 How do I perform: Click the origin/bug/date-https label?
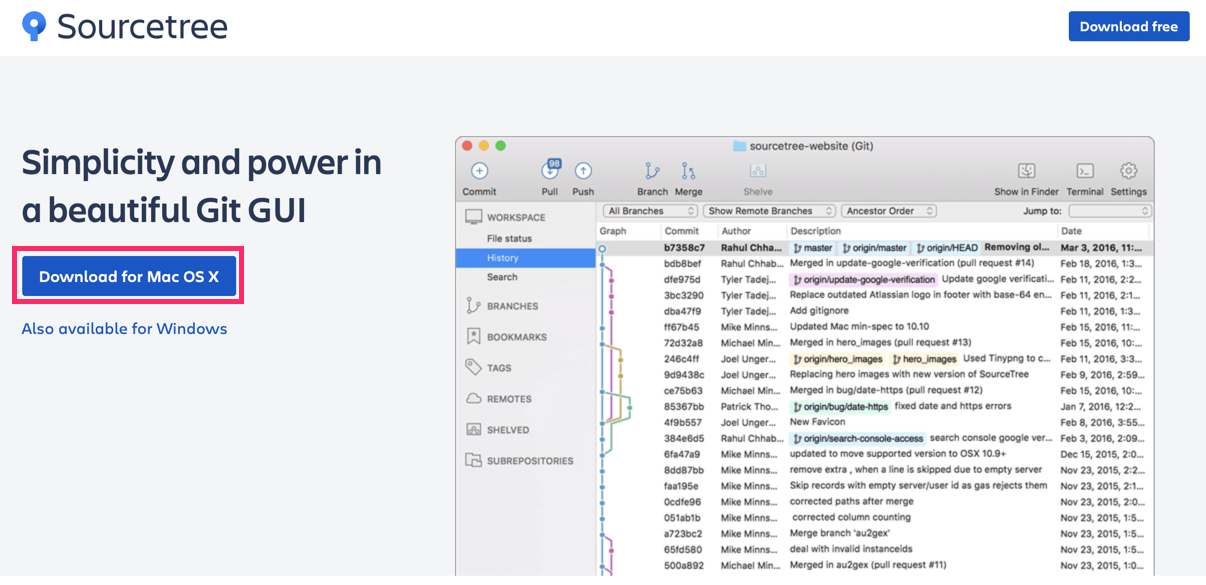point(840,407)
